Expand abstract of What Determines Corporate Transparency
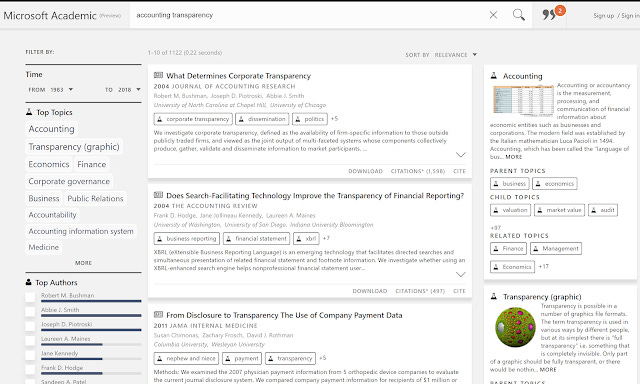The width and height of the screenshot is (640, 384). [x=460, y=155]
